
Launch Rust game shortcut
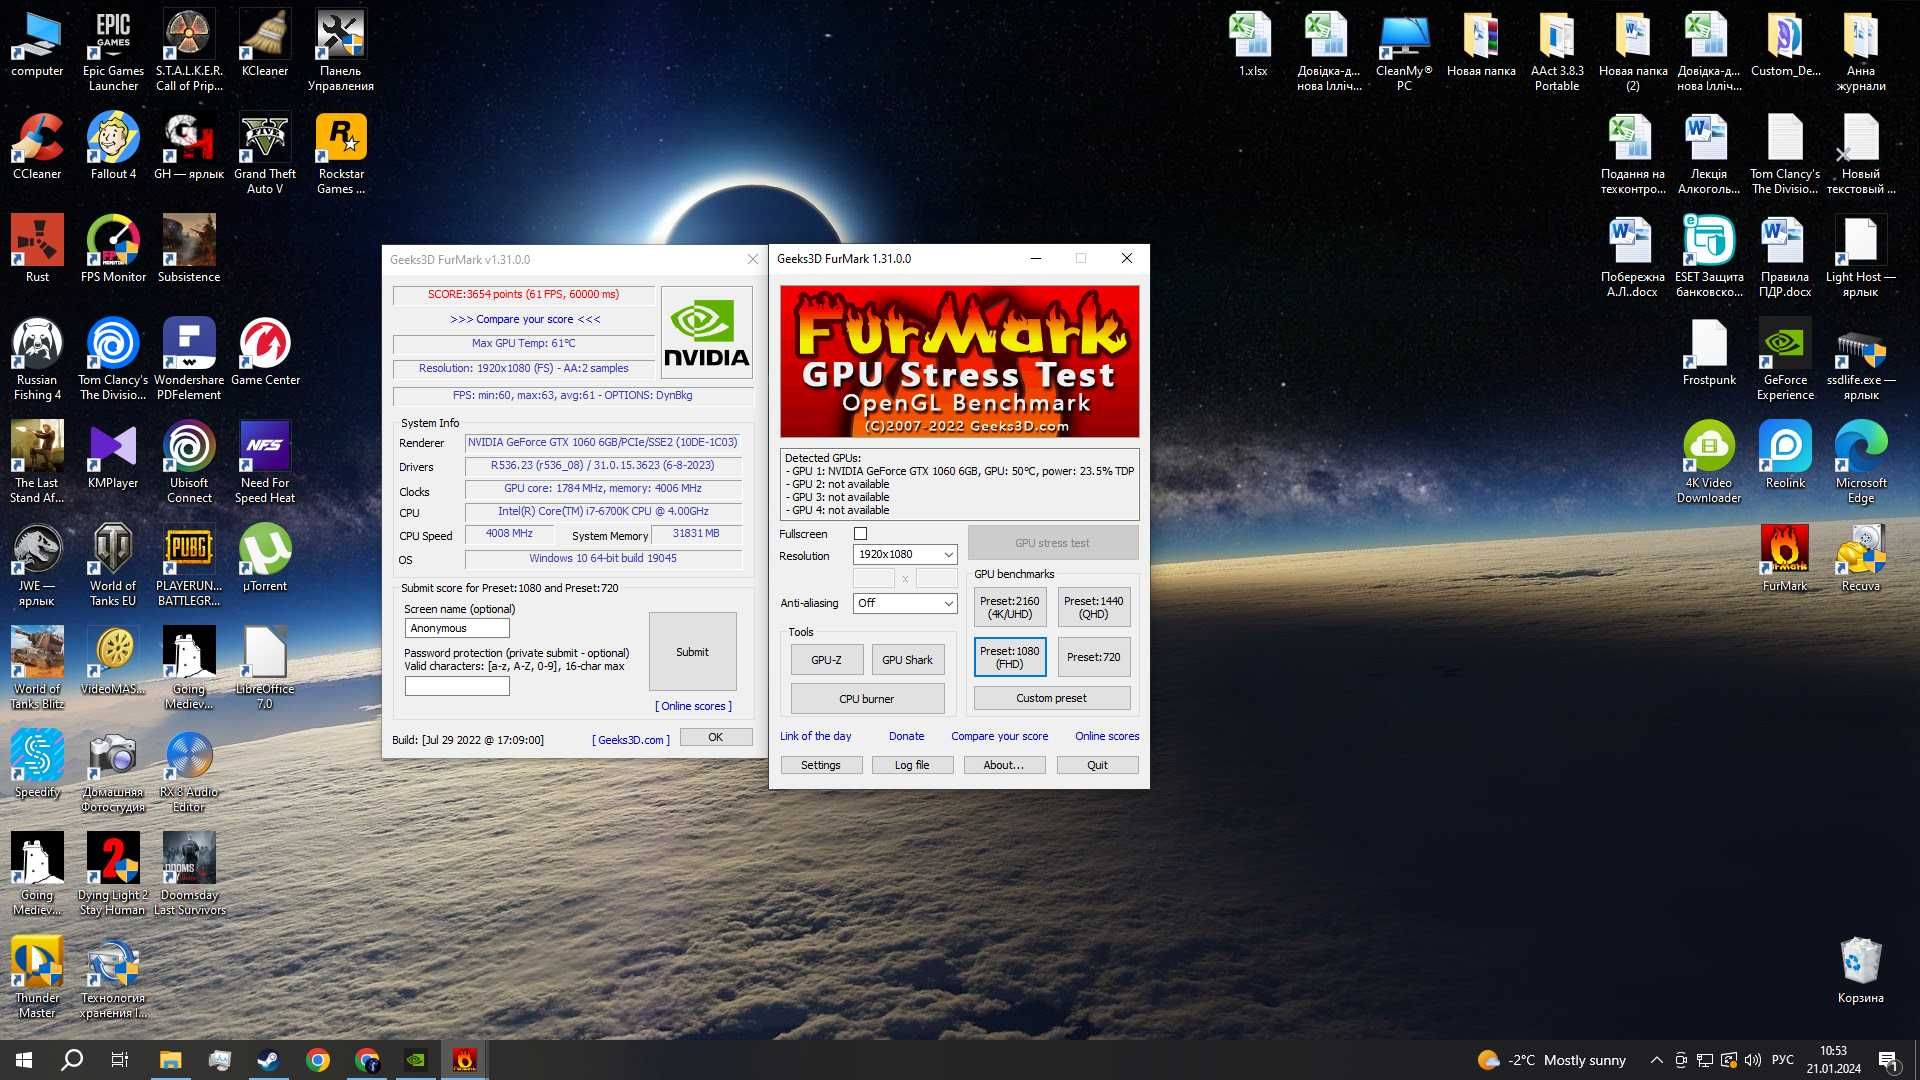(37, 249)
